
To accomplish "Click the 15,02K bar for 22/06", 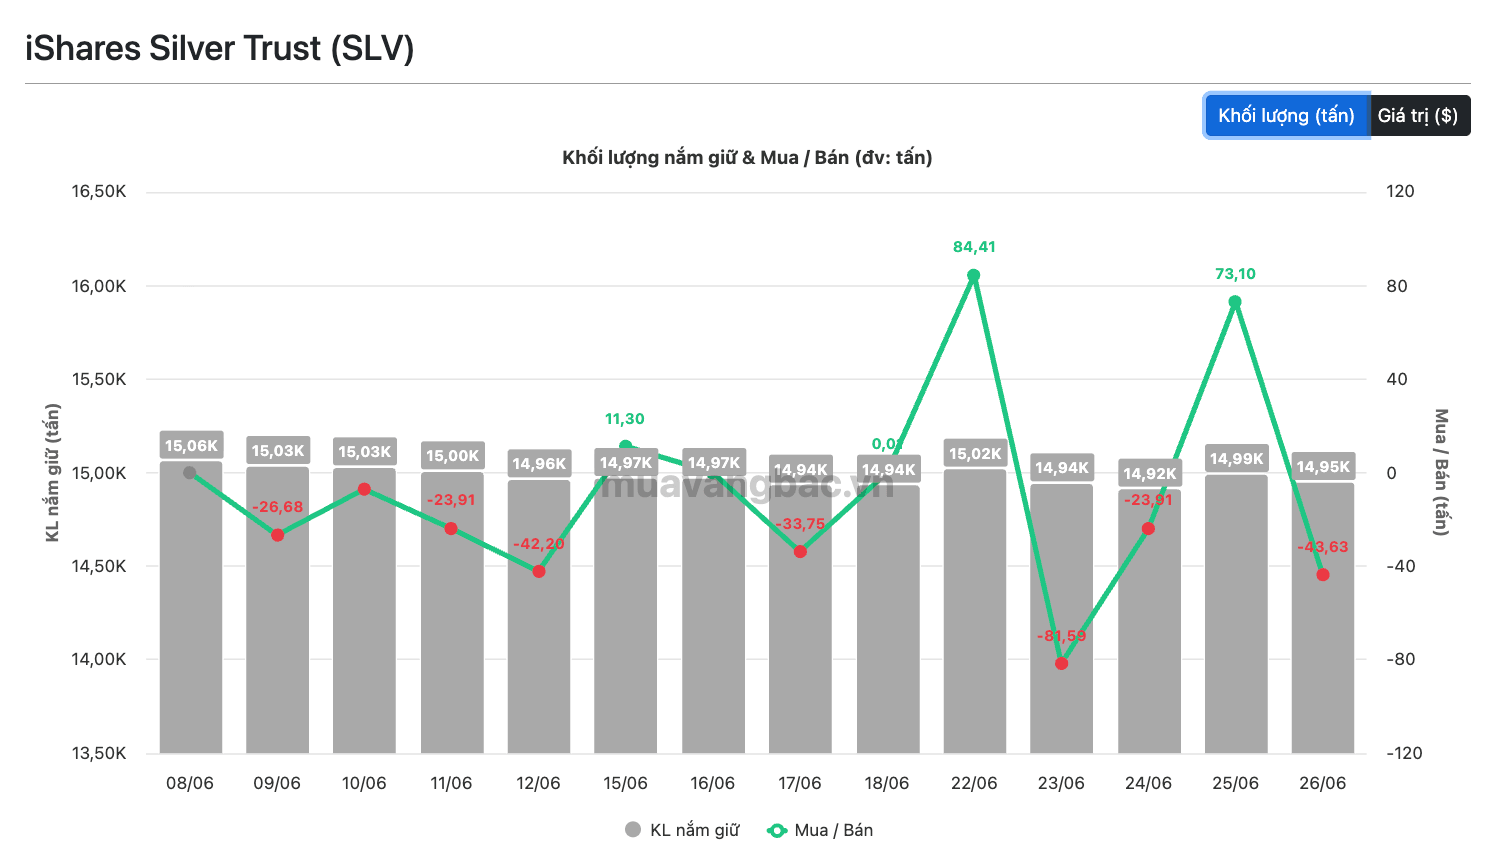I will [974, 611].
